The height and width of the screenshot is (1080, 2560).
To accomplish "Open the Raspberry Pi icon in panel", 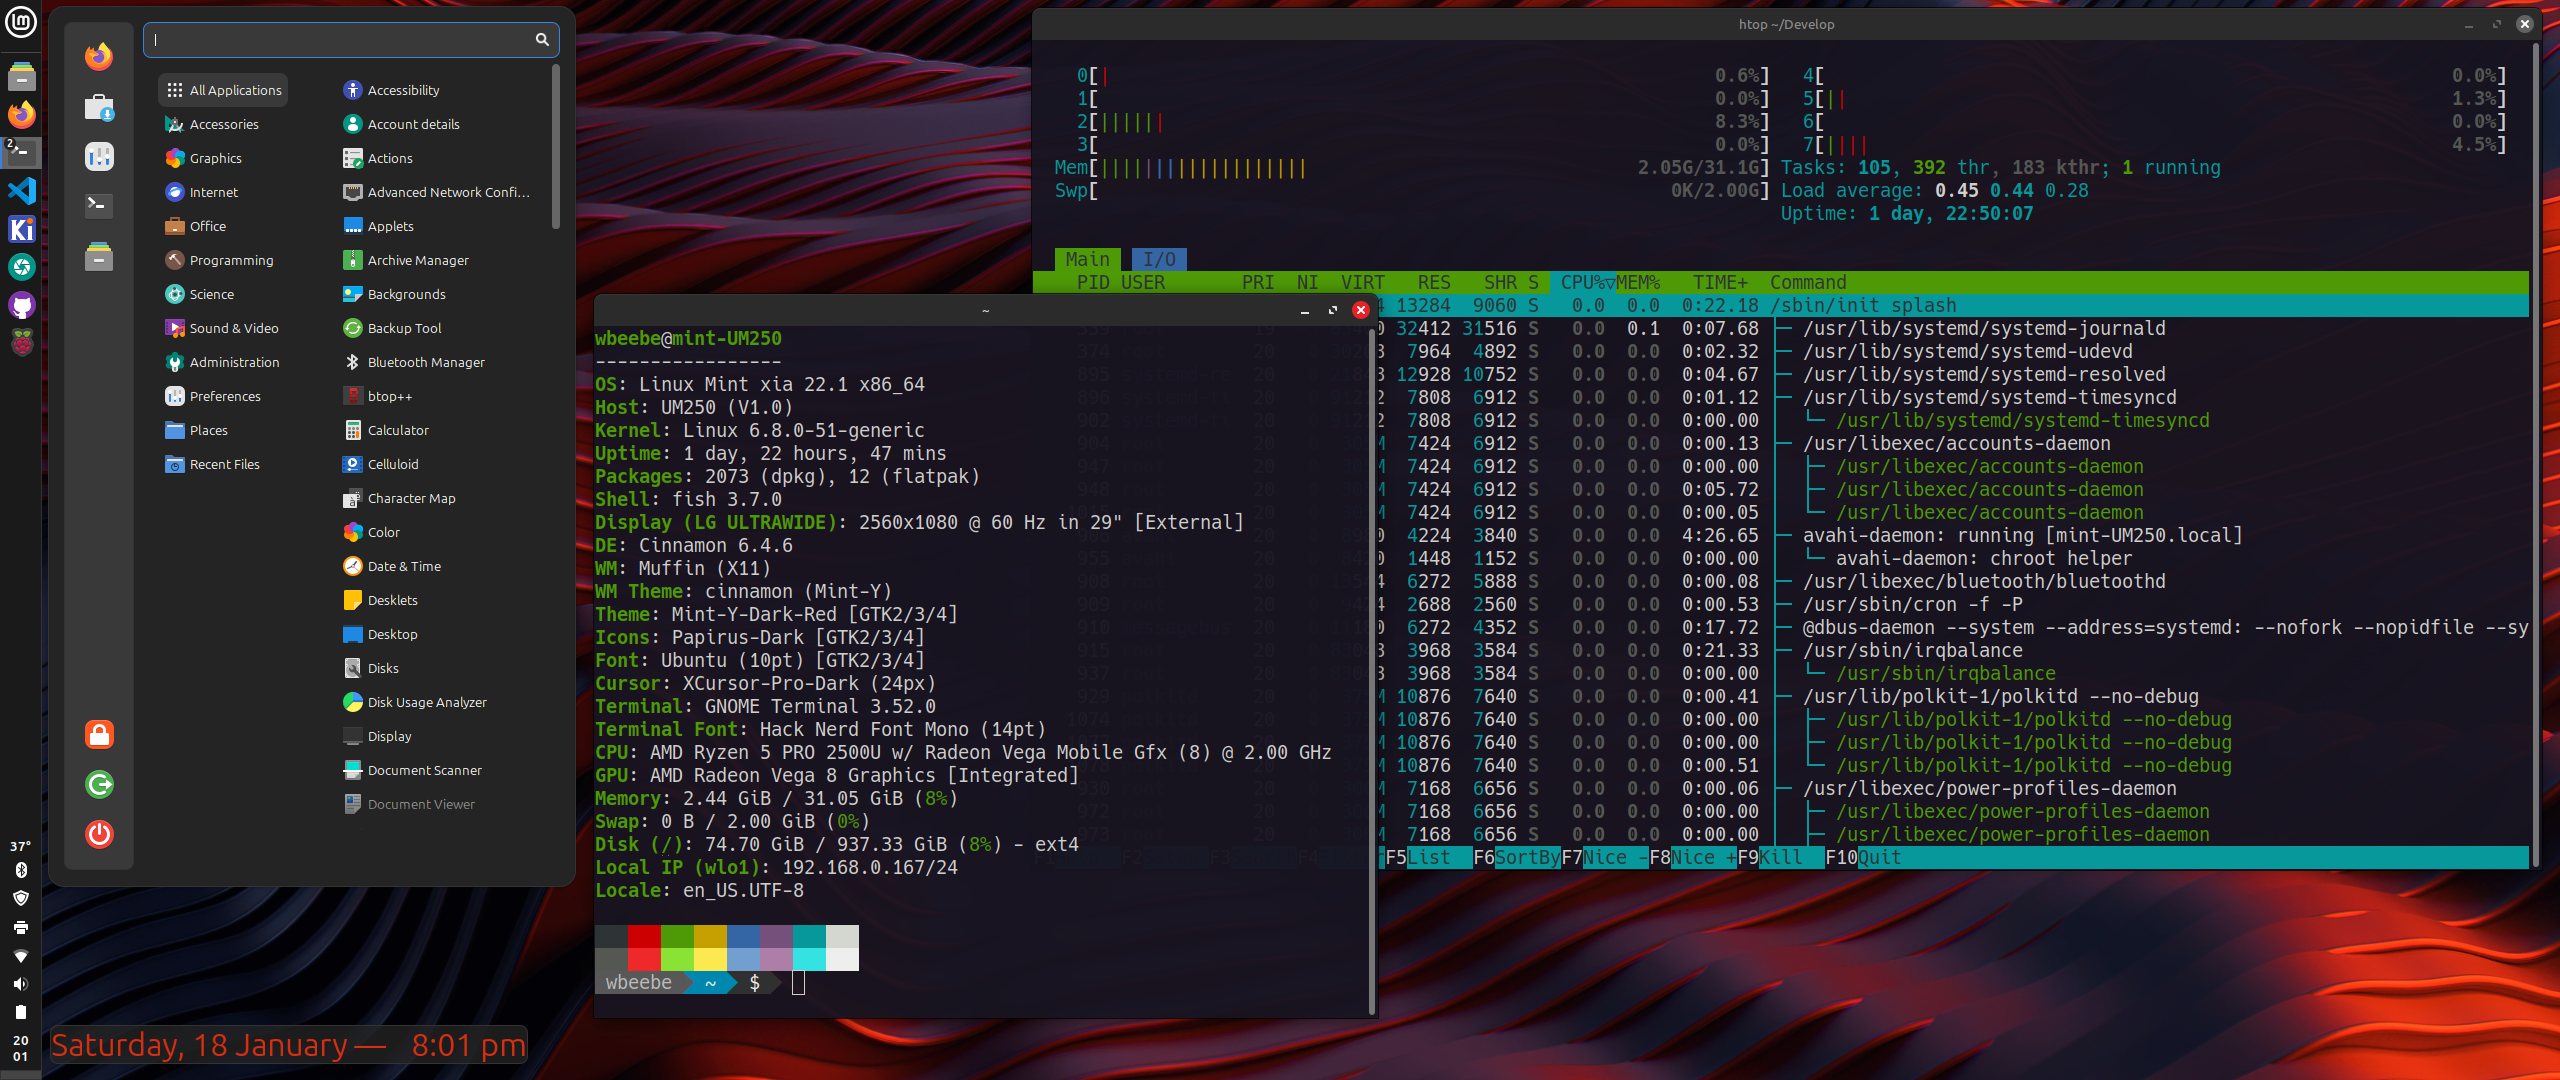I will (x=21, y=343).
